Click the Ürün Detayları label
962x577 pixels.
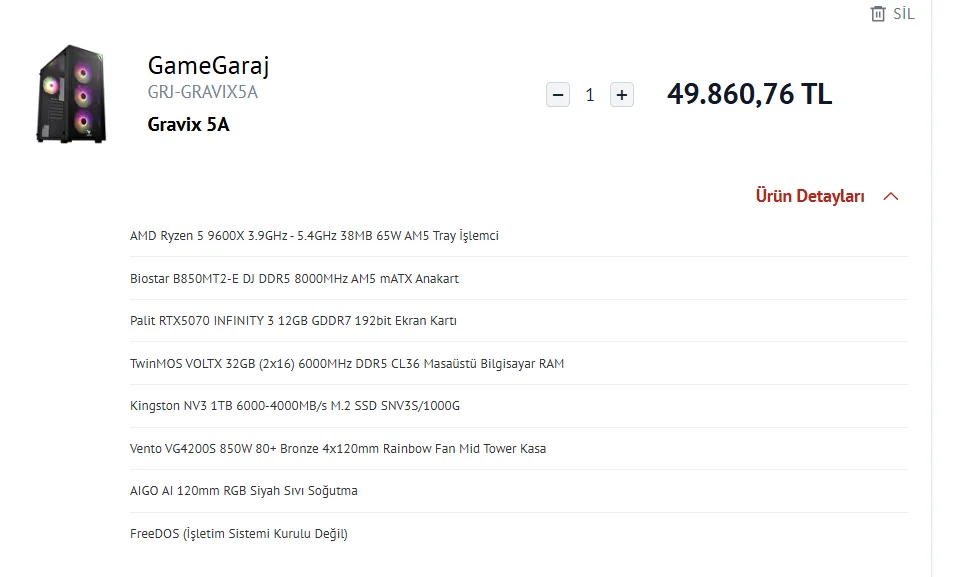pos(810,197)
